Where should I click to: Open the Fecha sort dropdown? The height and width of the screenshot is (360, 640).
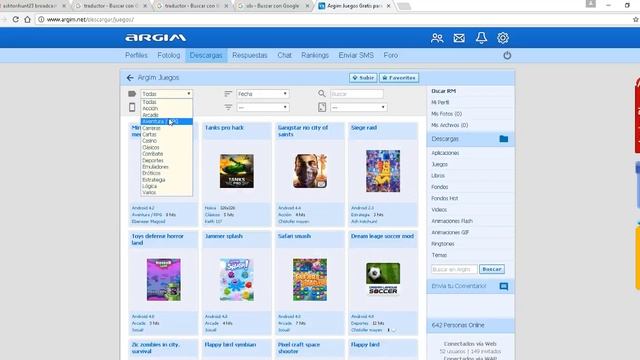coord(263,94)
